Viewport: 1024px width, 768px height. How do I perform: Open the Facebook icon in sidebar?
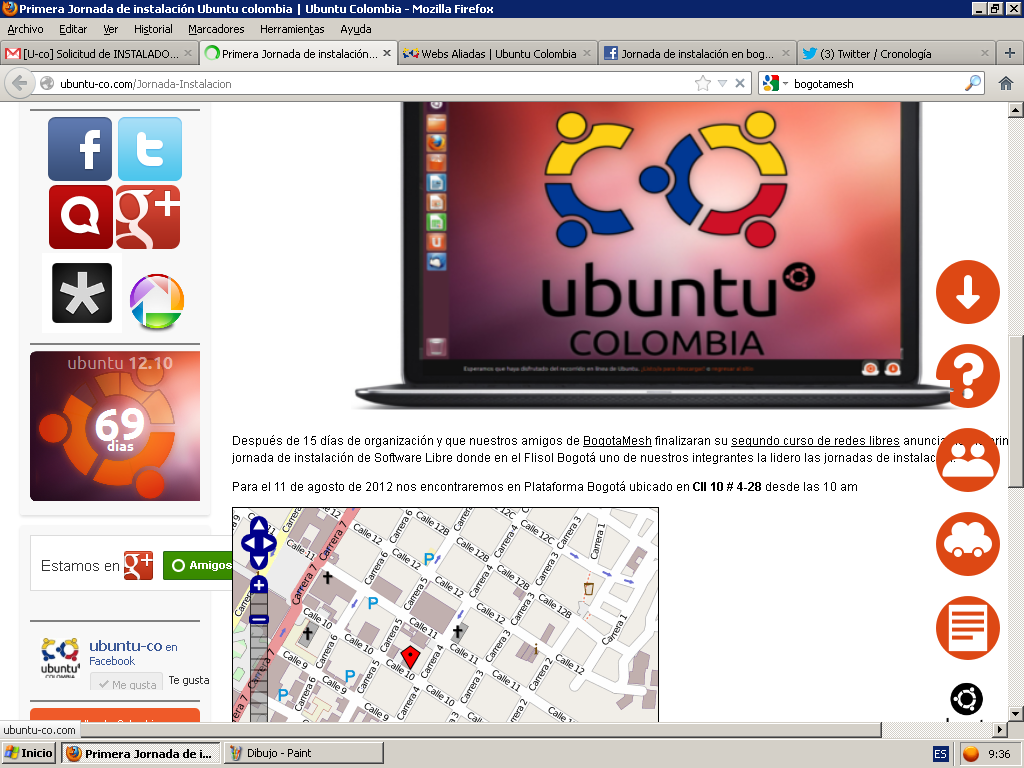click(x=80, y=149)
